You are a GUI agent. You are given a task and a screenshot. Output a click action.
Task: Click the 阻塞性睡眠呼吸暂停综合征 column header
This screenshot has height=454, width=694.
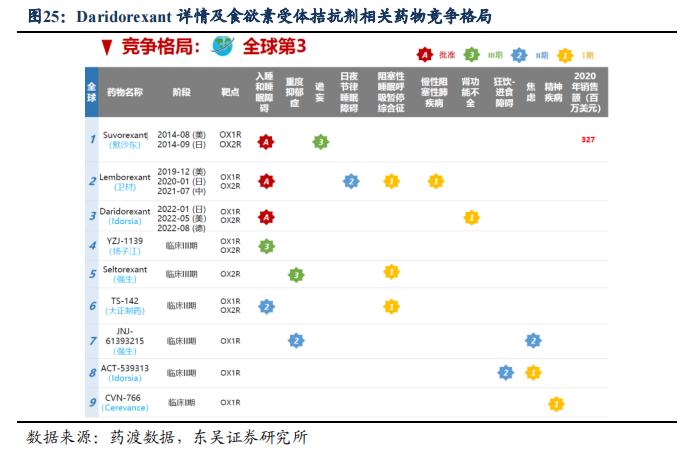[x=391, y=92]
